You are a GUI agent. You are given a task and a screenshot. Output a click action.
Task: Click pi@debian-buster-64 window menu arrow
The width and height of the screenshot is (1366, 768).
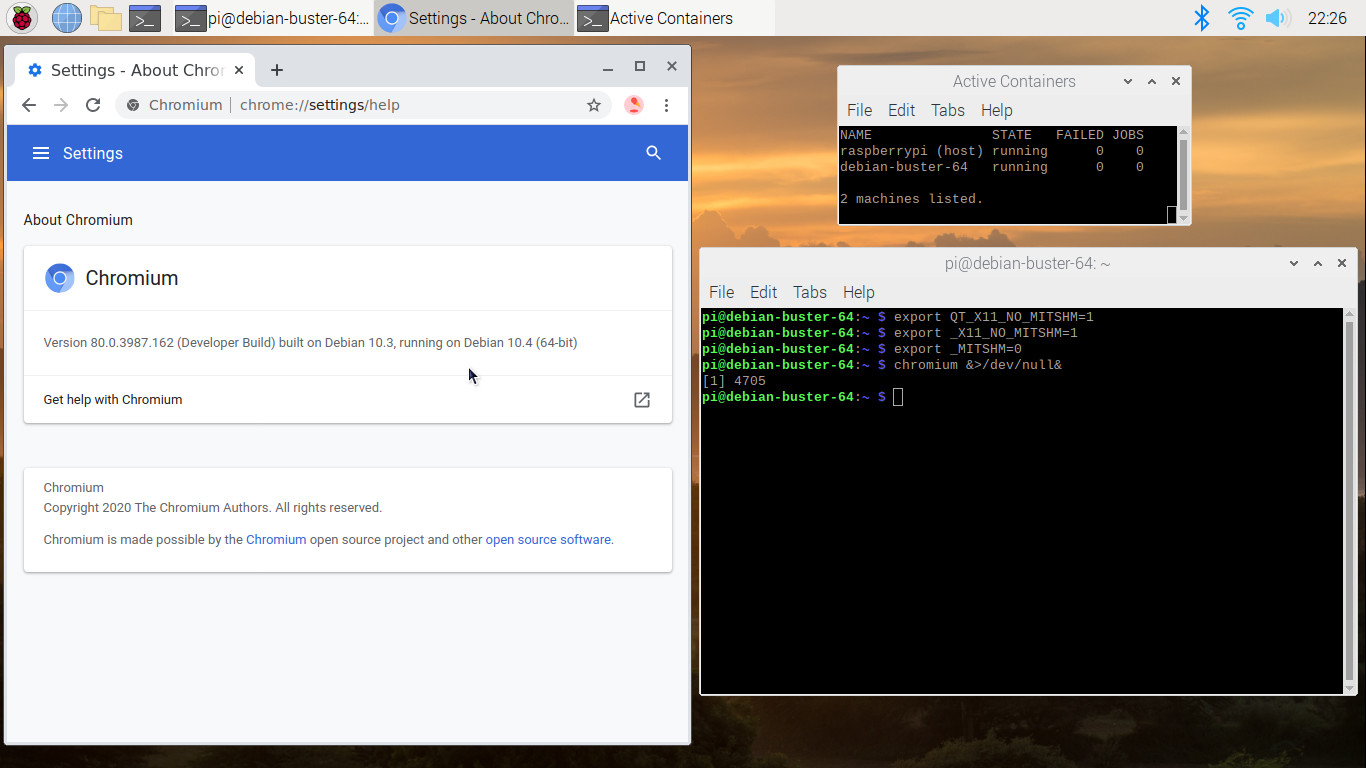1294,264
